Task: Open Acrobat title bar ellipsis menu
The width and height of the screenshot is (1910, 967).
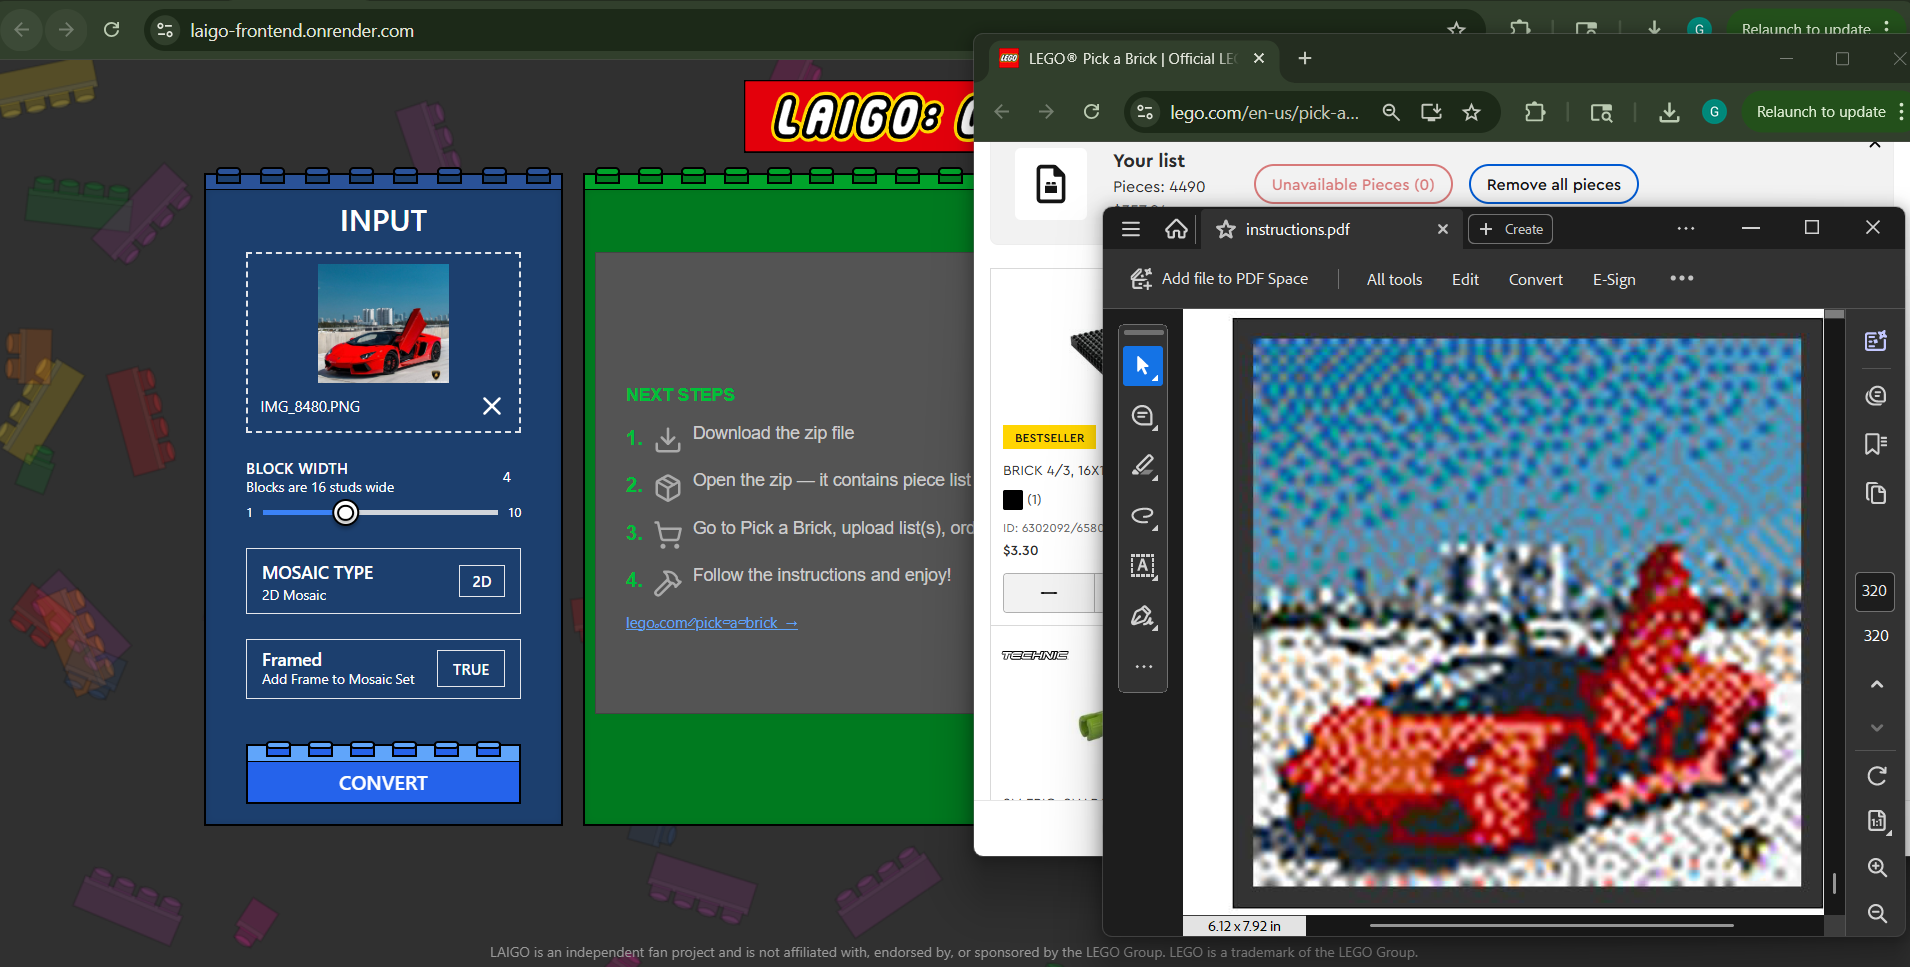Action: 1686,229
